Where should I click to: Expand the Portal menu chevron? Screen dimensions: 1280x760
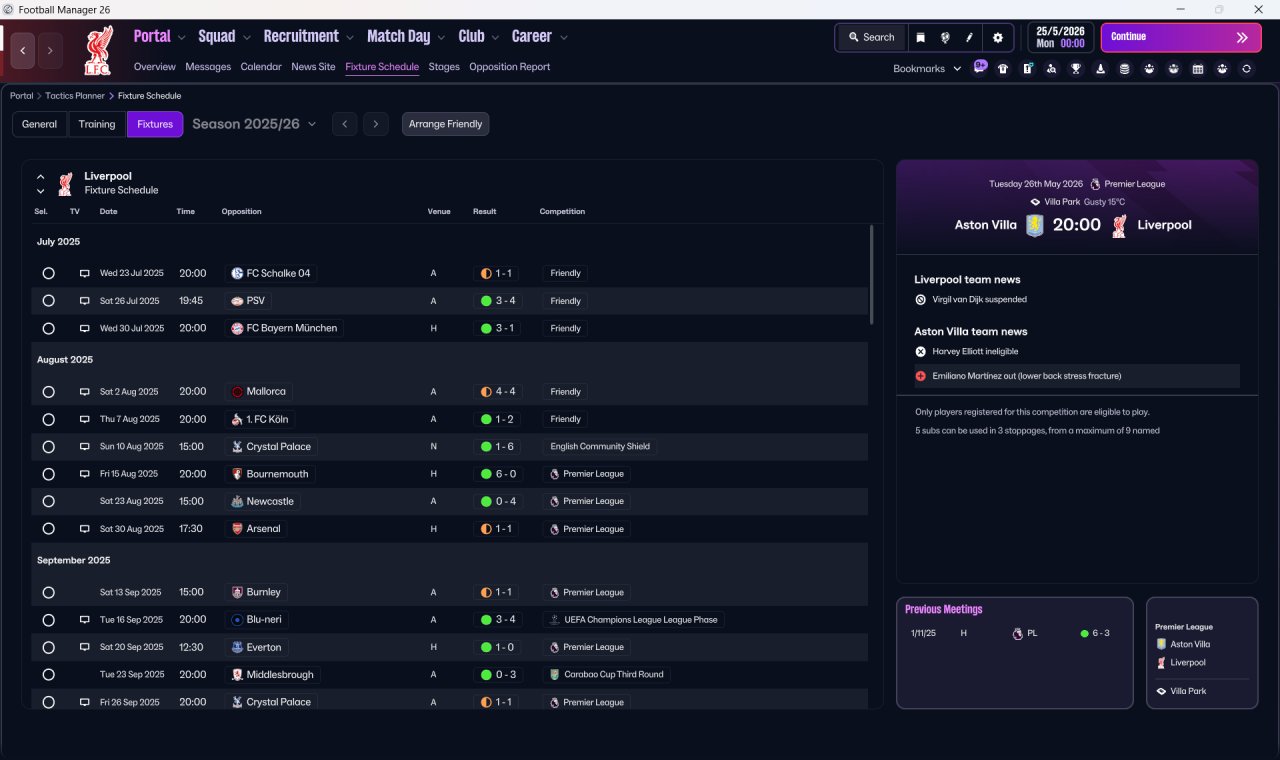[x=181, y=38]
